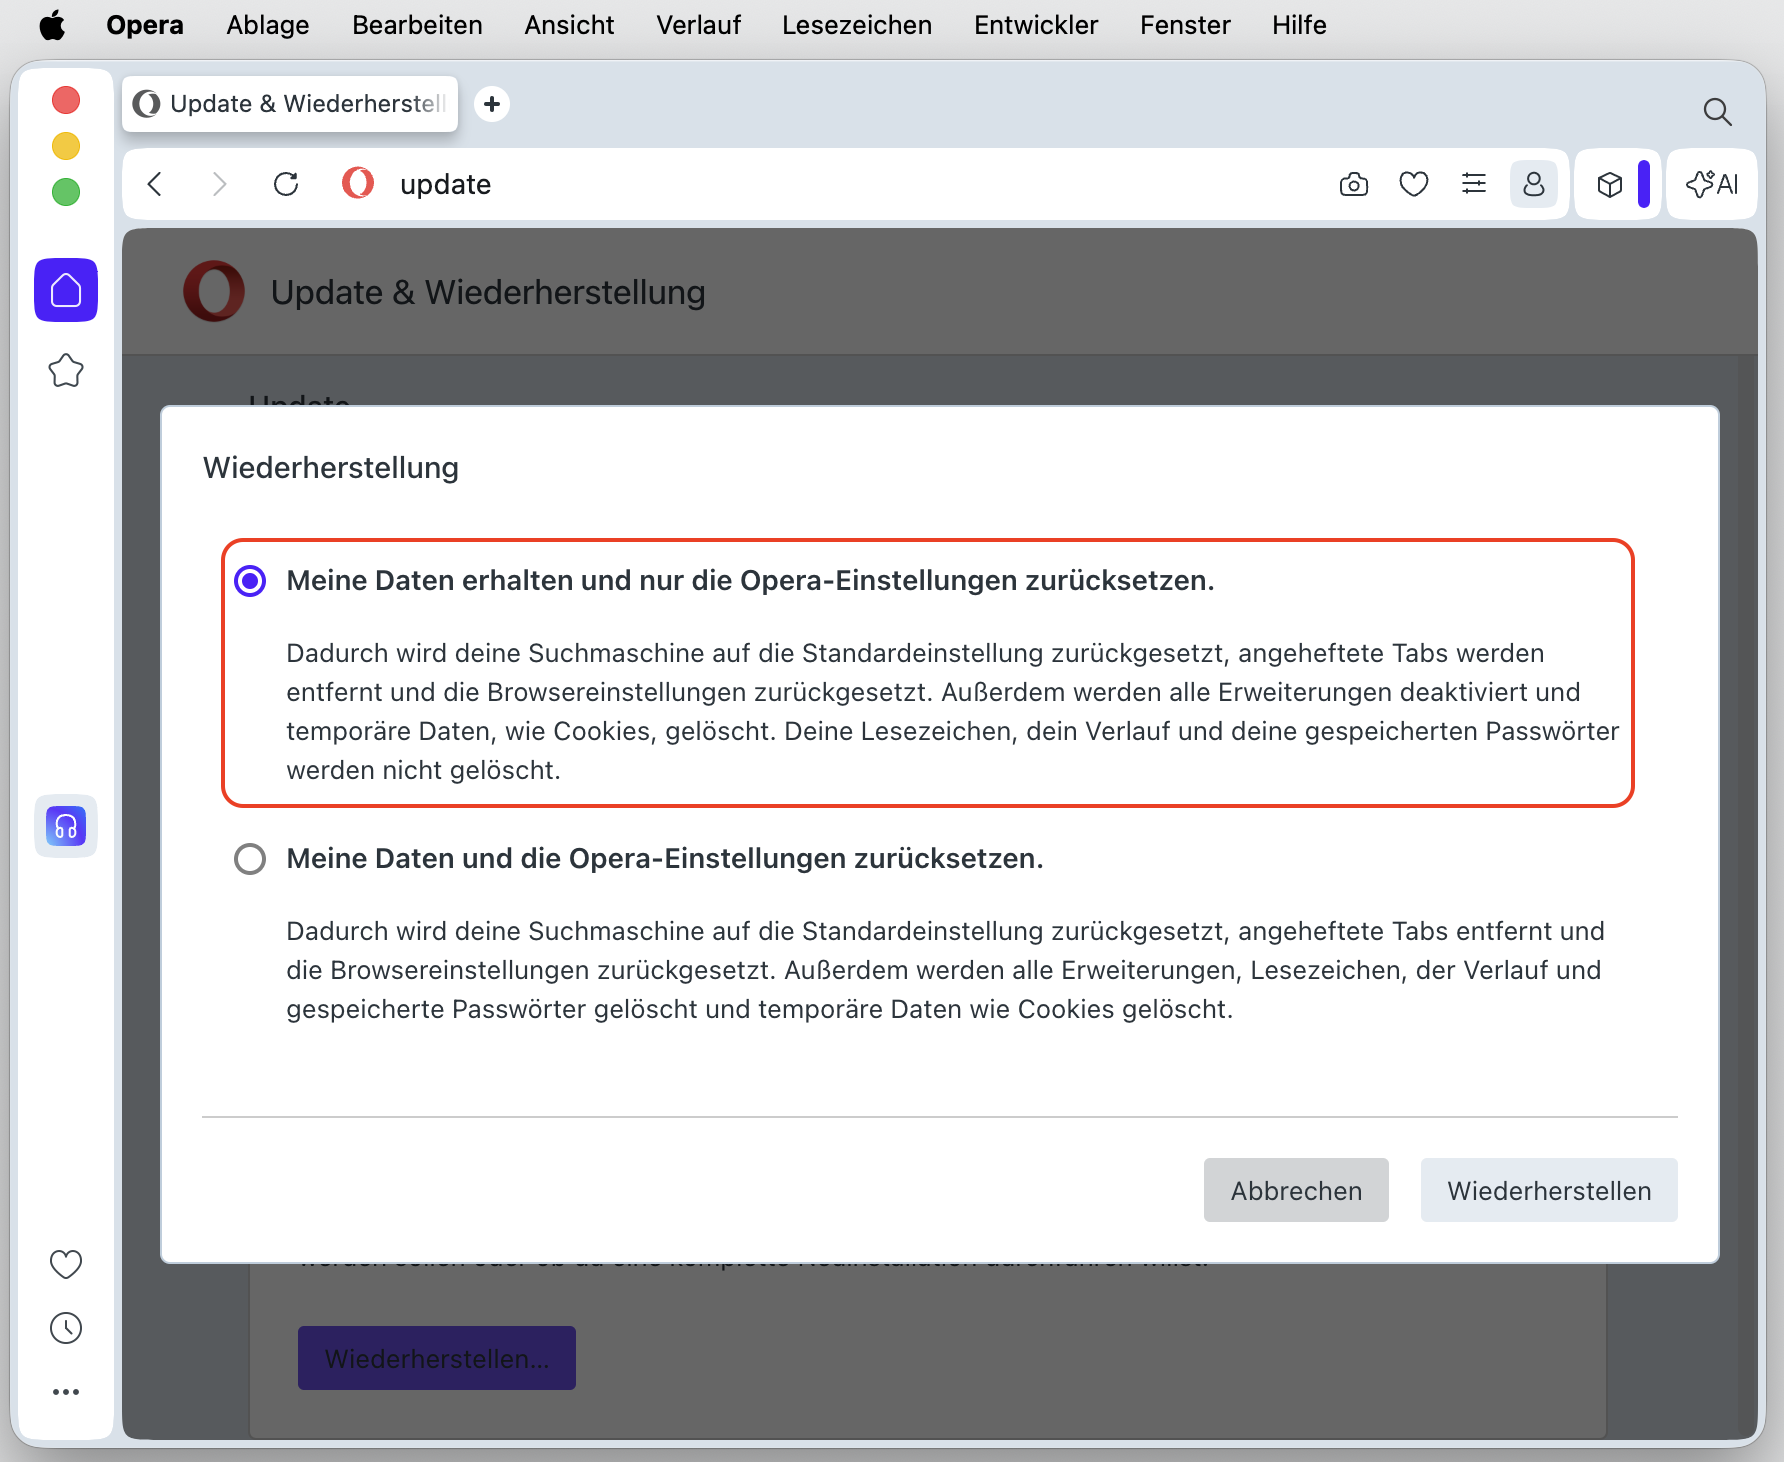Image resolution: width=1784 pixels, height=1462 pixels.
Task: Select 'Meine Daten erhalten' radio option
Action: coord(250,581)
